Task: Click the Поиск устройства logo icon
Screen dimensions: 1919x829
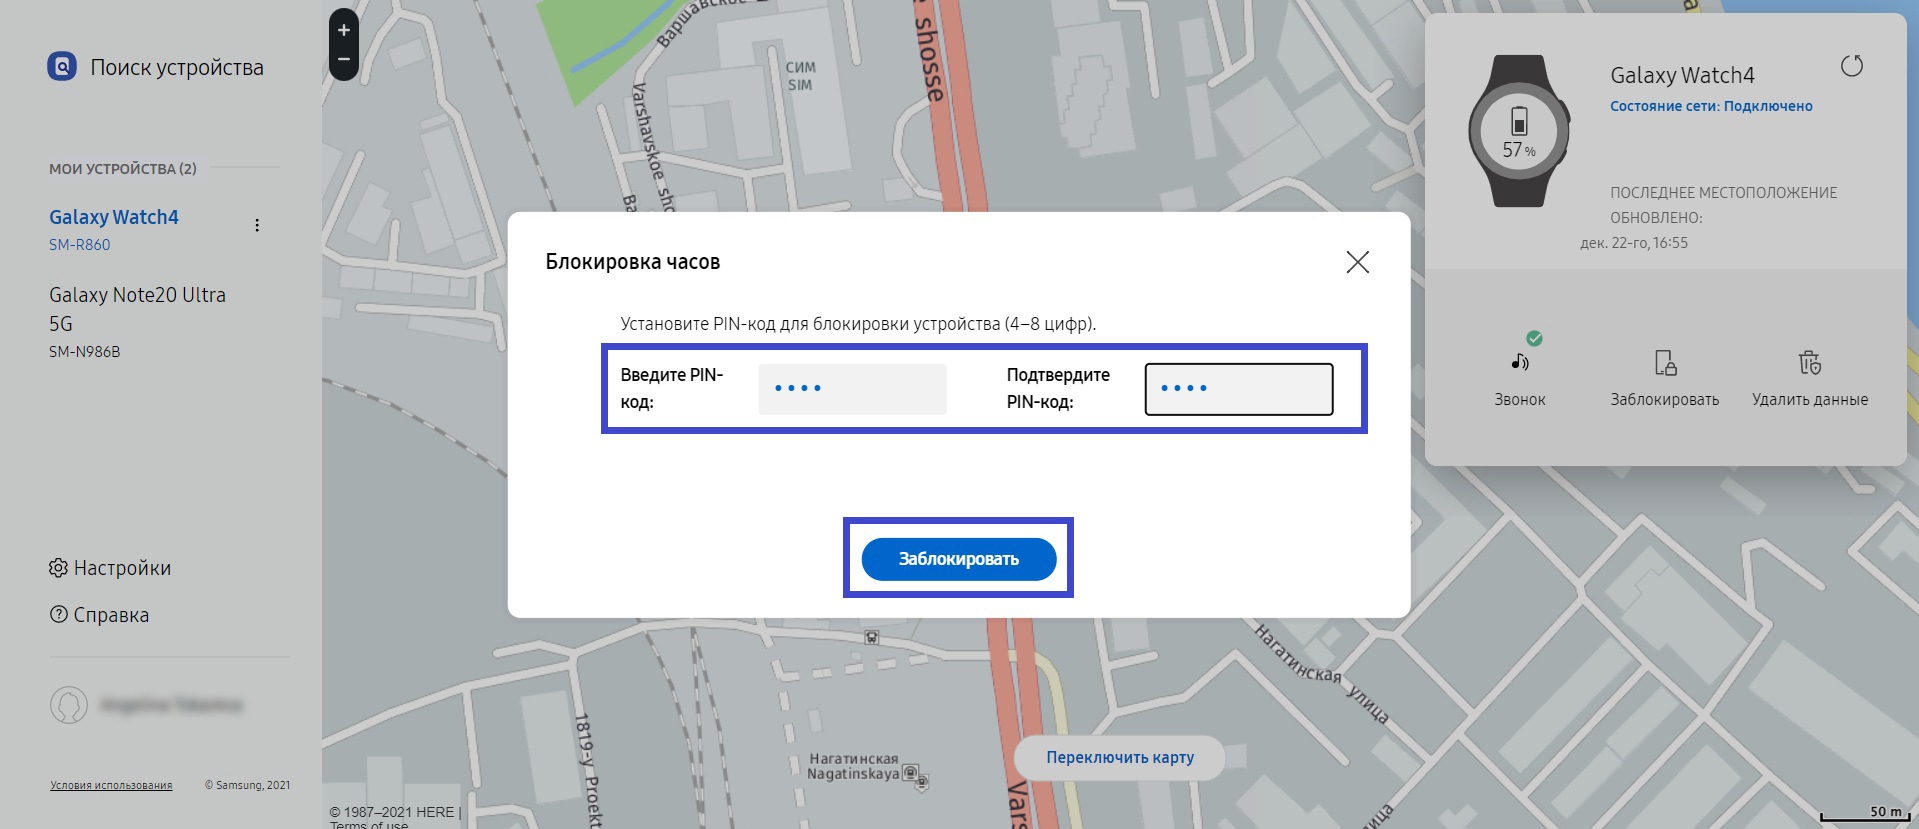Action: pos(62,67)
